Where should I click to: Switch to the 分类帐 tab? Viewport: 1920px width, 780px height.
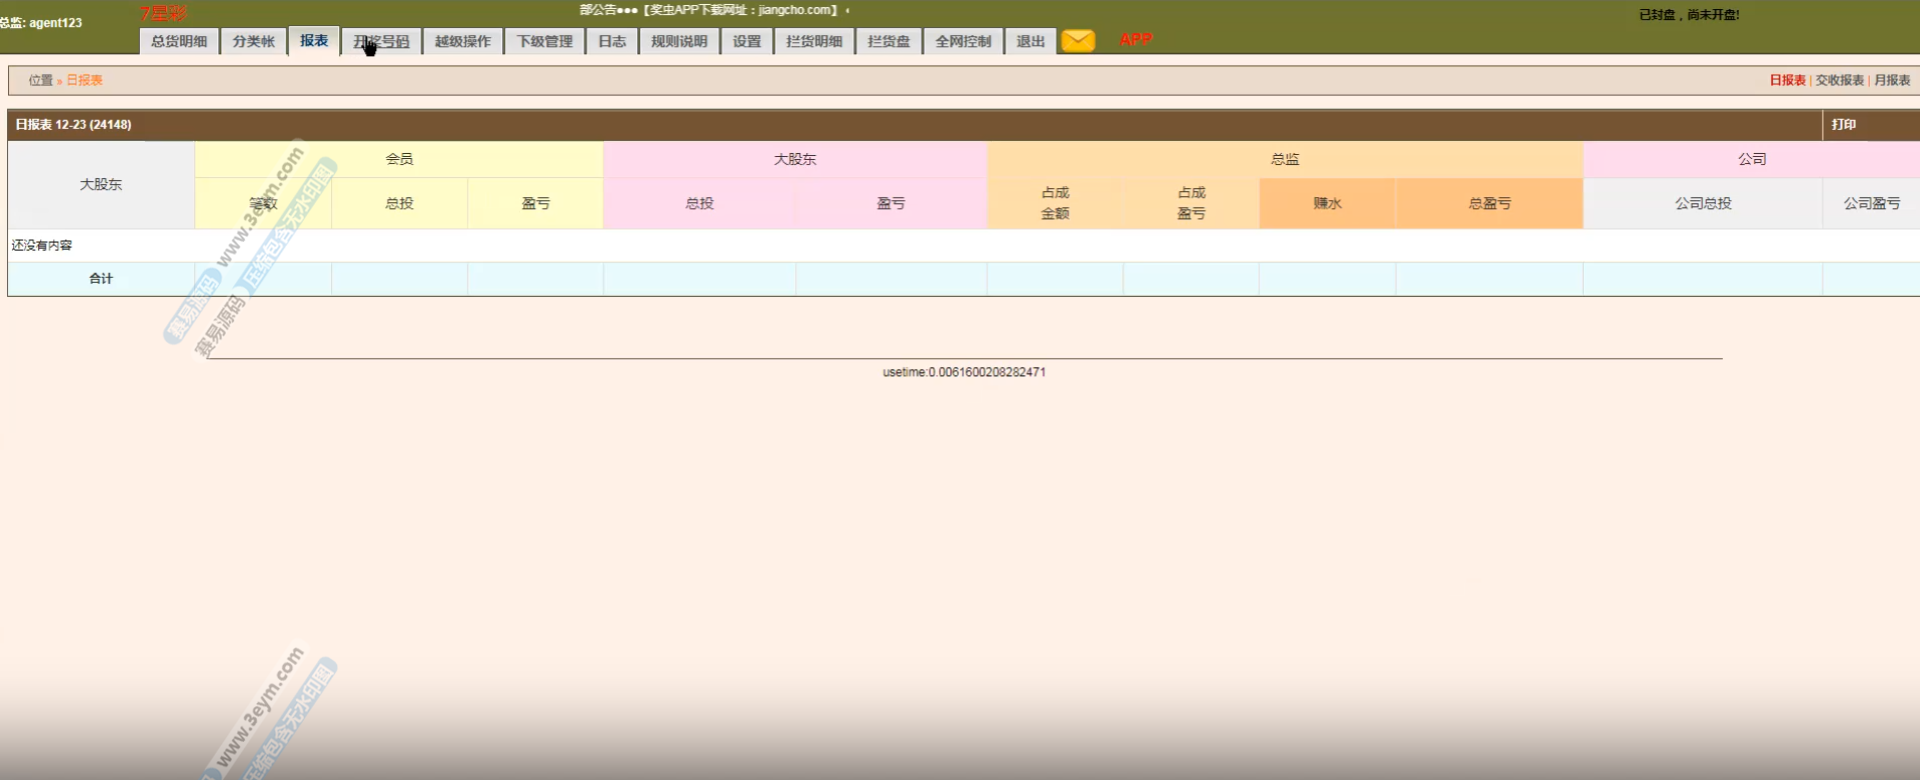tap(253, 41)
